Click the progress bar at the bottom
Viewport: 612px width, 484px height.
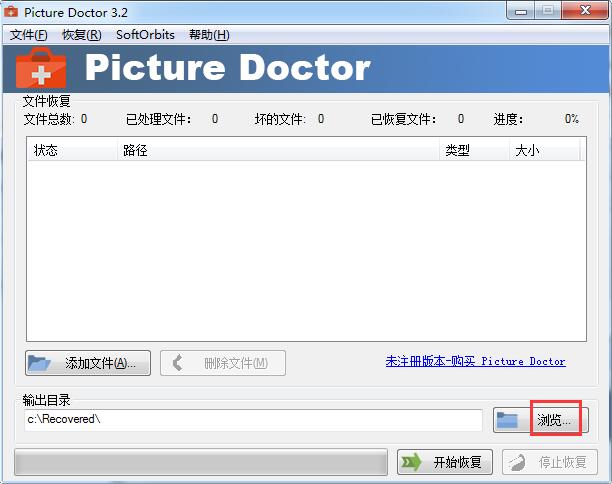(201, 462)
